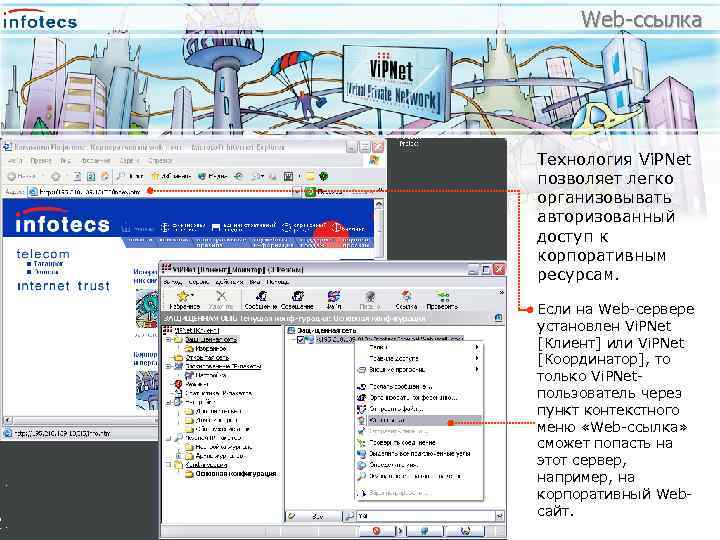Choose Web-ссылка highlighted context menu item

coord(420,420)
